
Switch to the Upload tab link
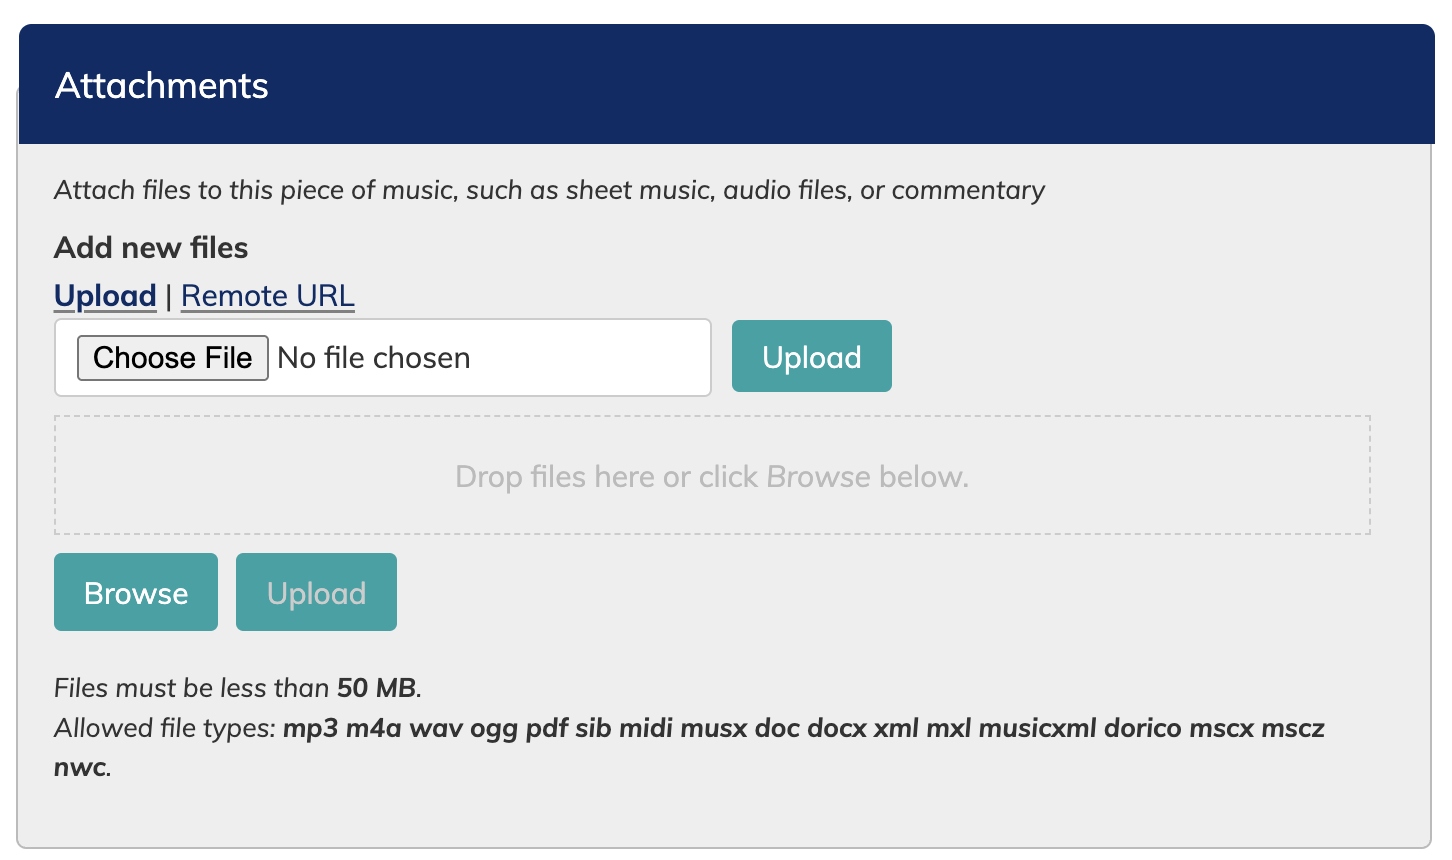click(x=105, y=296)
